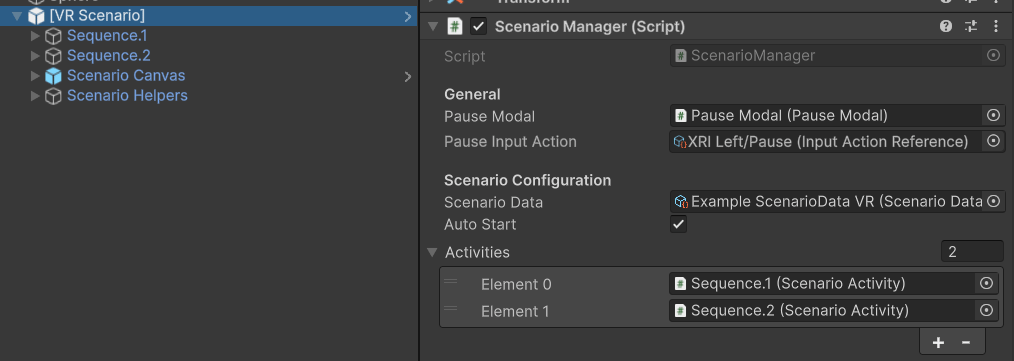The height and width of the screenshot is (361, 1014).
Task: Click the [VR Scenario] prefab cube icon
Action: click(36, 16)
